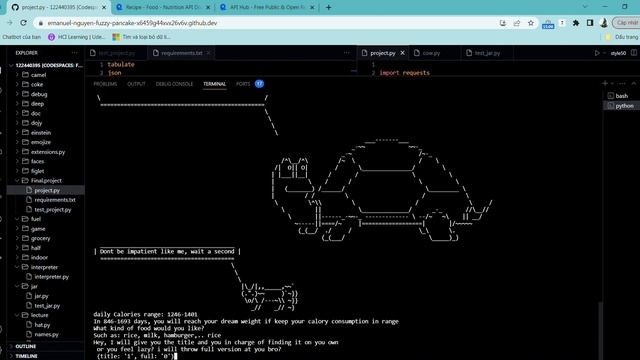The width and height of the screenshot is (640, 360).
Task: Open jar.py in the Explorer tree
Action: tap(46, 296)
